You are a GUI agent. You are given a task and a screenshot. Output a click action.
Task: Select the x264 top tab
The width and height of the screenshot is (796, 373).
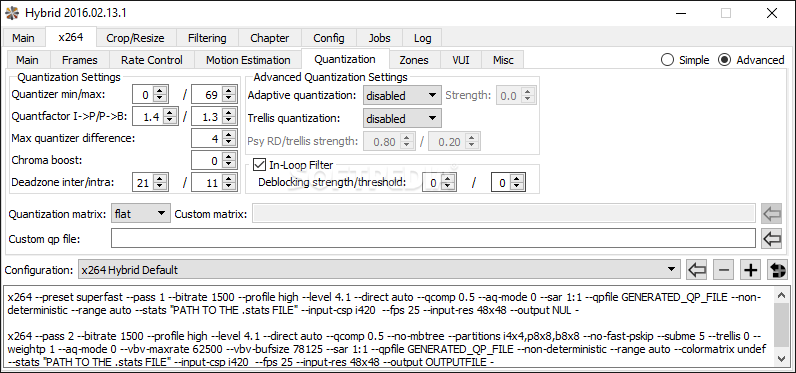(x=71, y=37)
